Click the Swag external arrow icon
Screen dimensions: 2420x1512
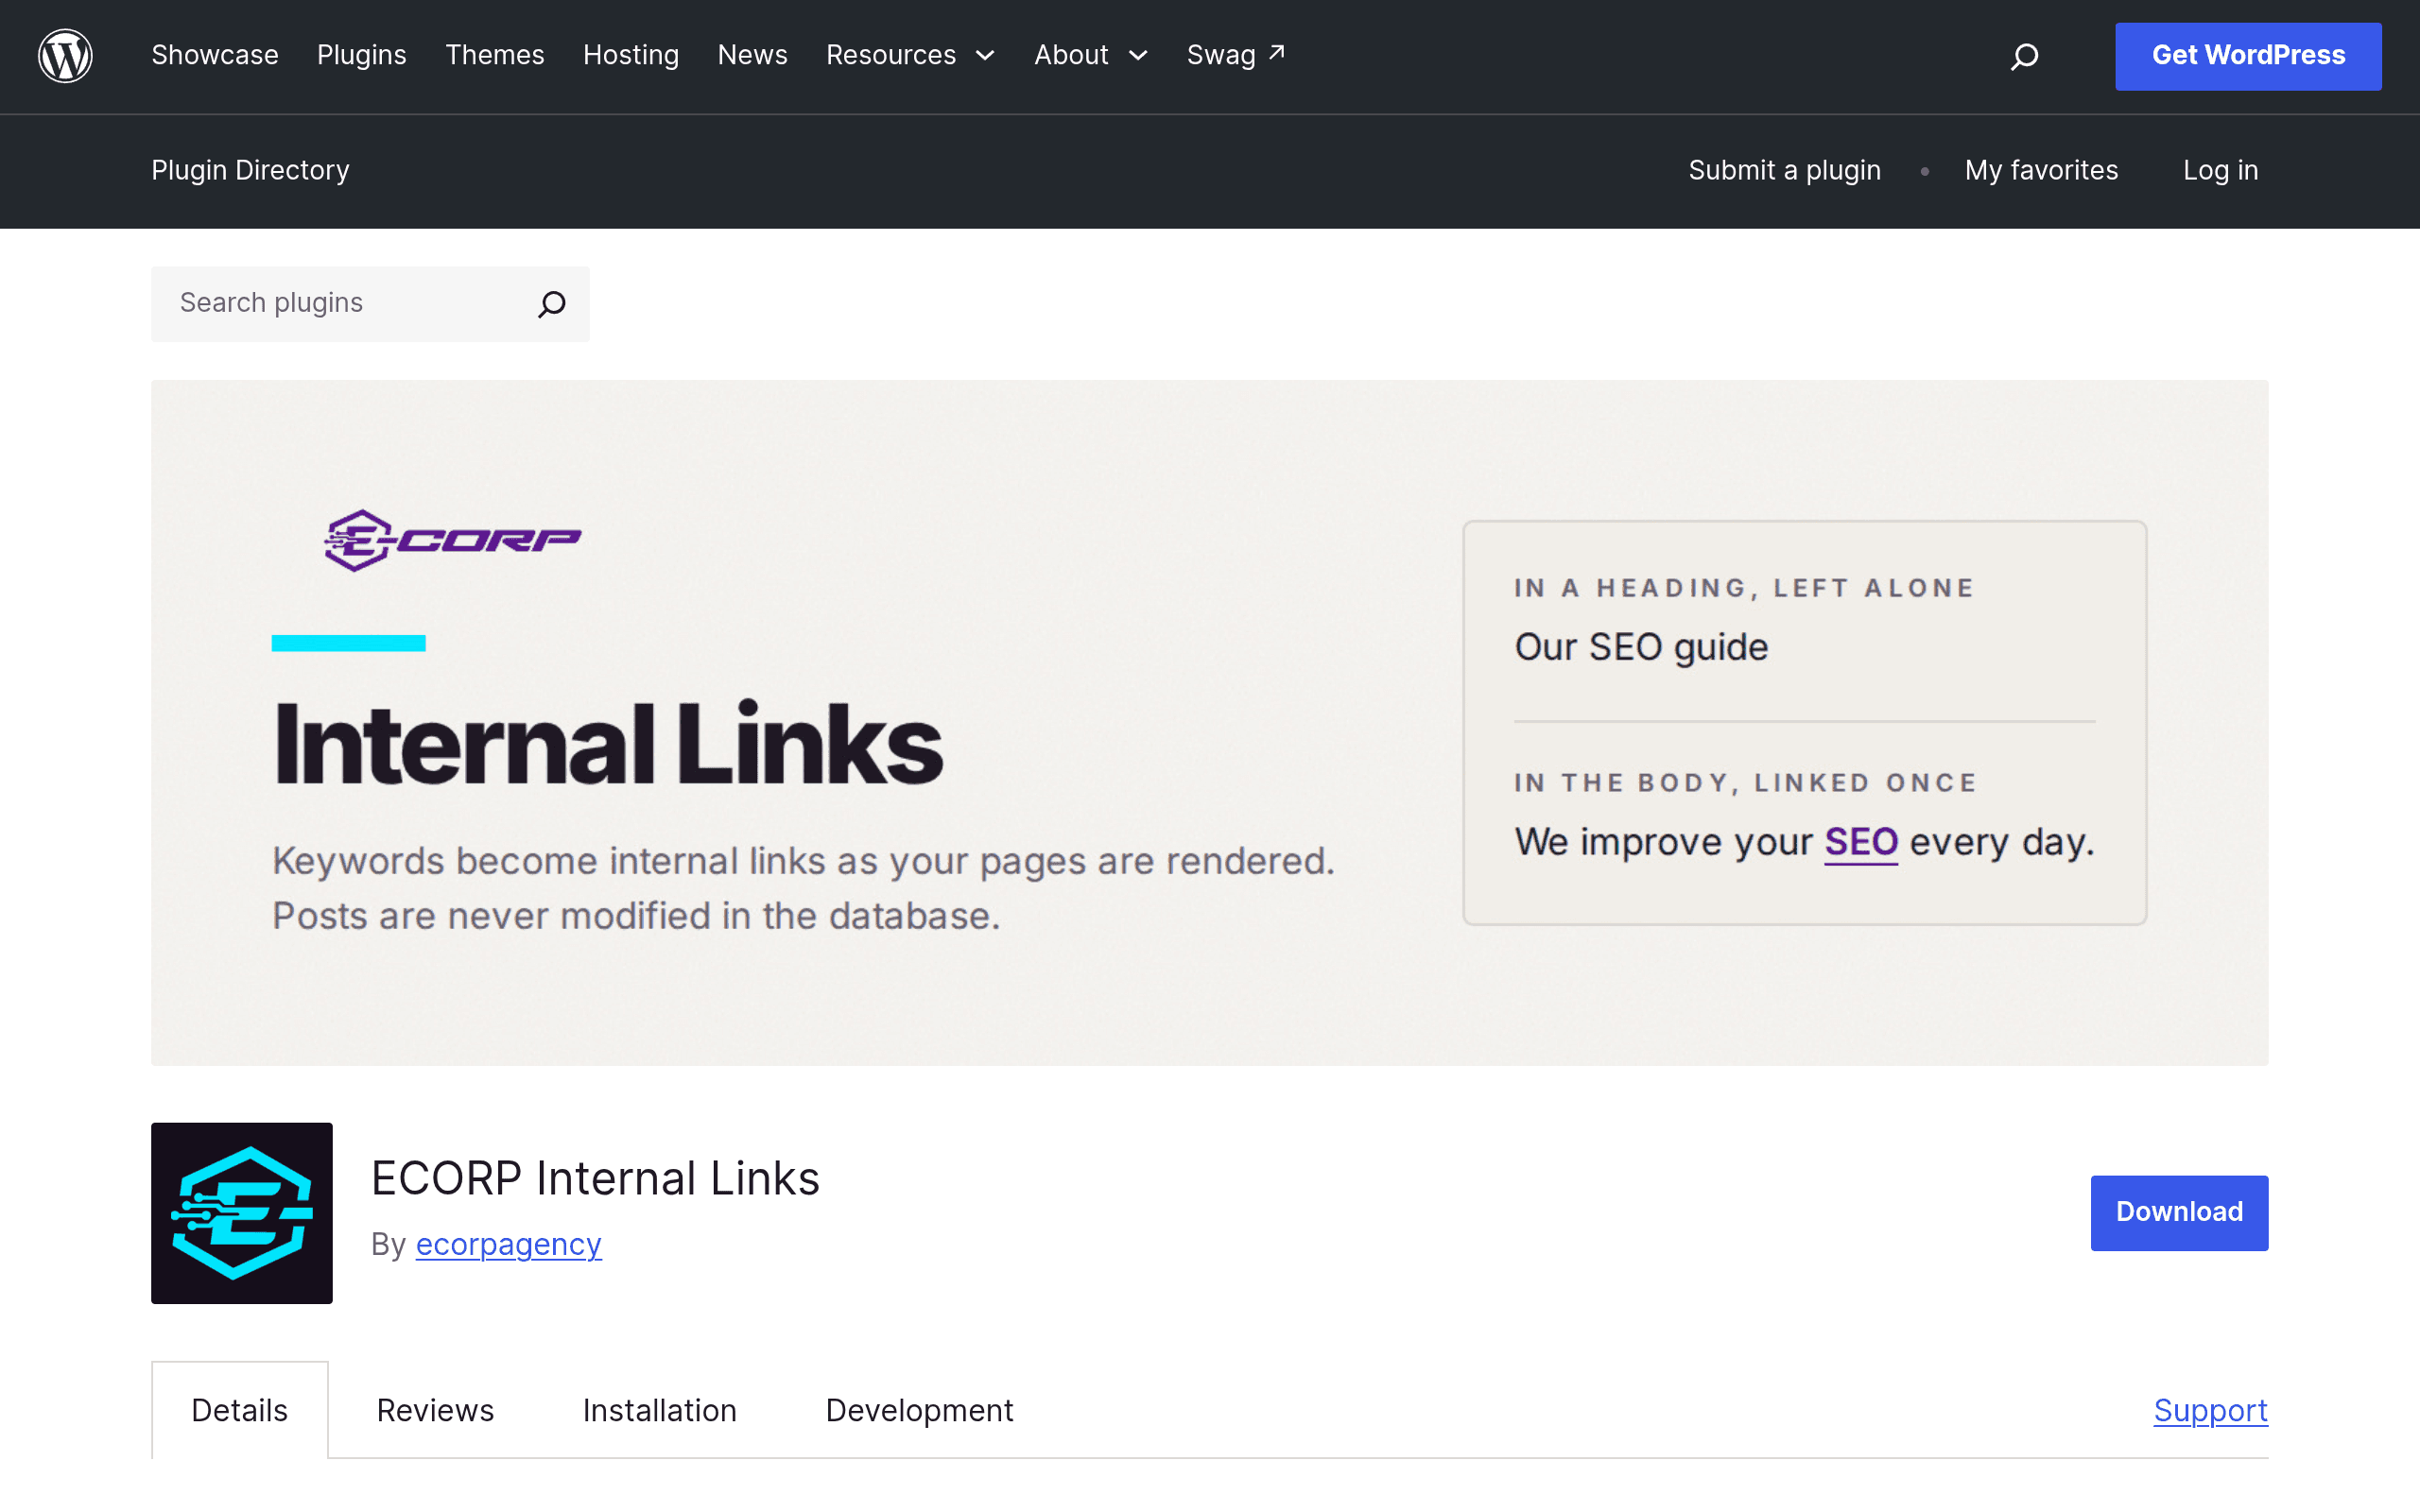point(1277,52)
